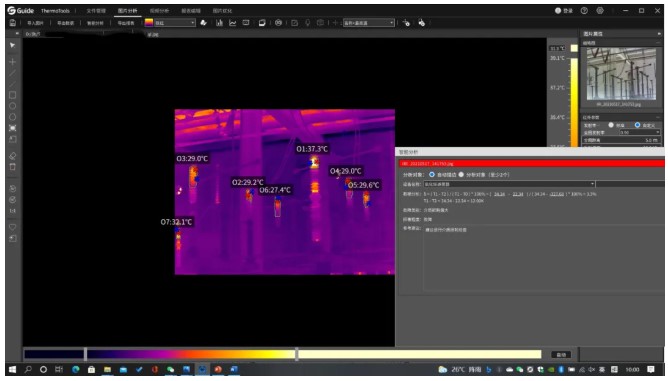Click the export report toolbar button
Screen dimensions: 668x381
126,23
